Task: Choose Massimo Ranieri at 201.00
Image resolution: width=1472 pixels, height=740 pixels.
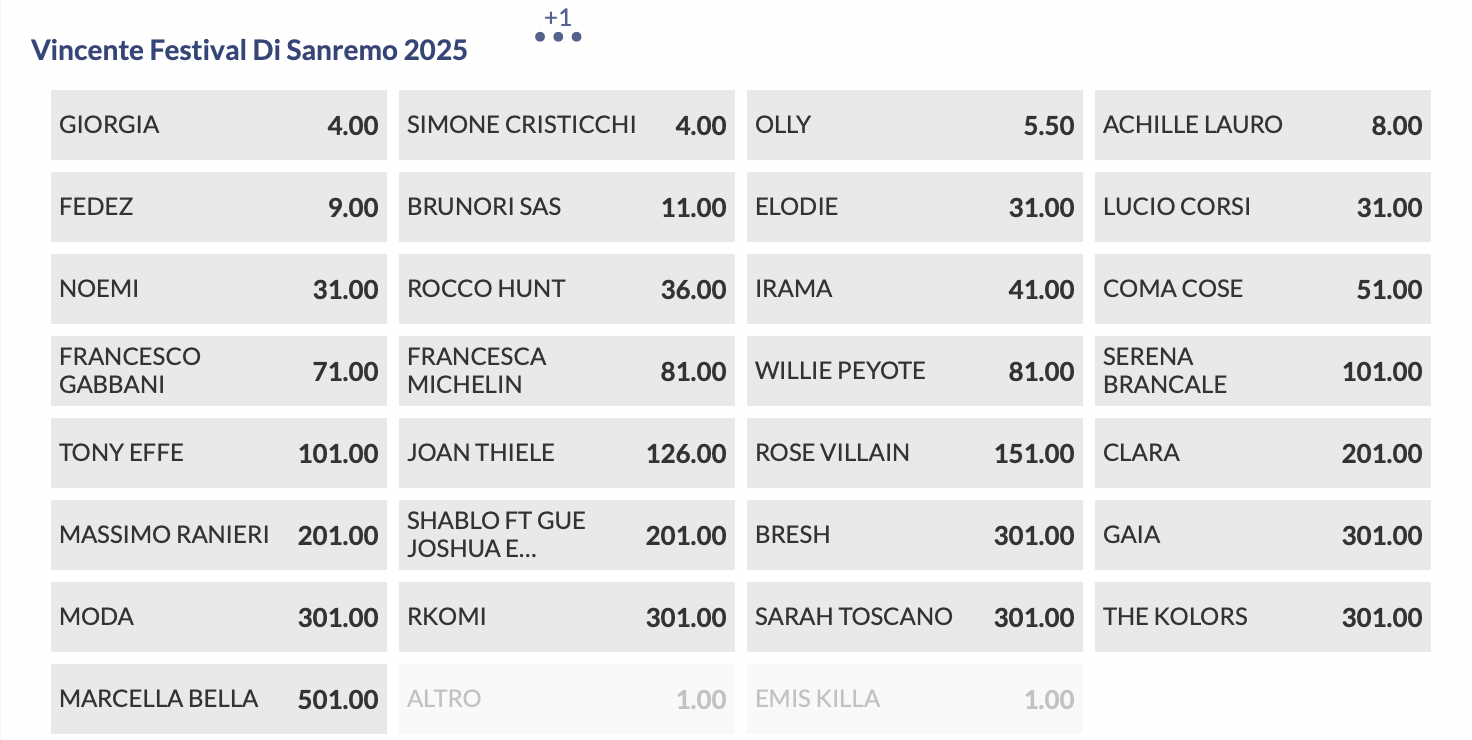Action: [x=218, y=535]
